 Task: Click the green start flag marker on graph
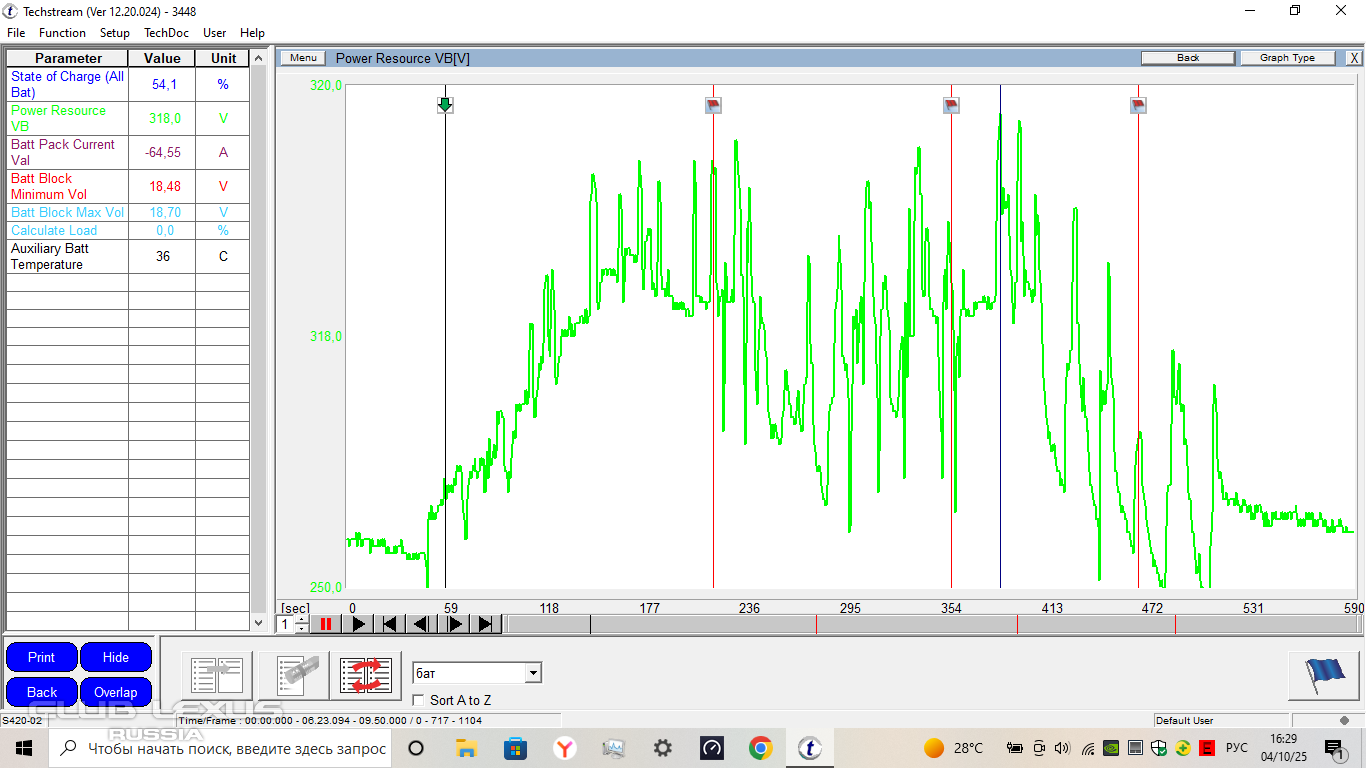(x=445, y=105)
